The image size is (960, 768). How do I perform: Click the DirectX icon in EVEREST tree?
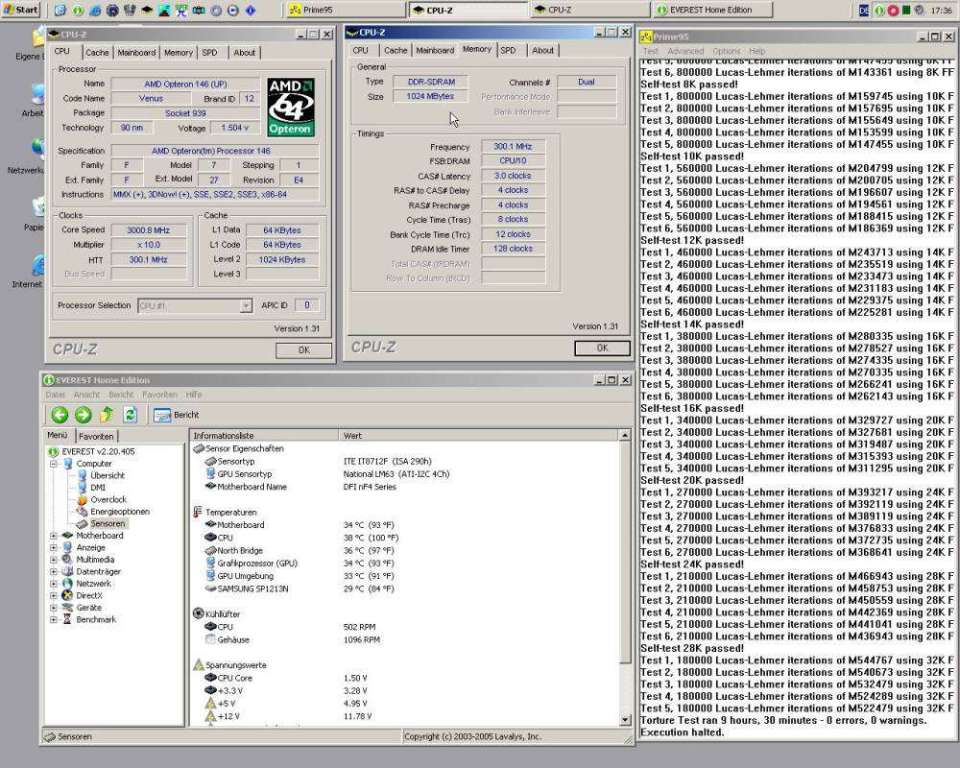click(67, 595)
